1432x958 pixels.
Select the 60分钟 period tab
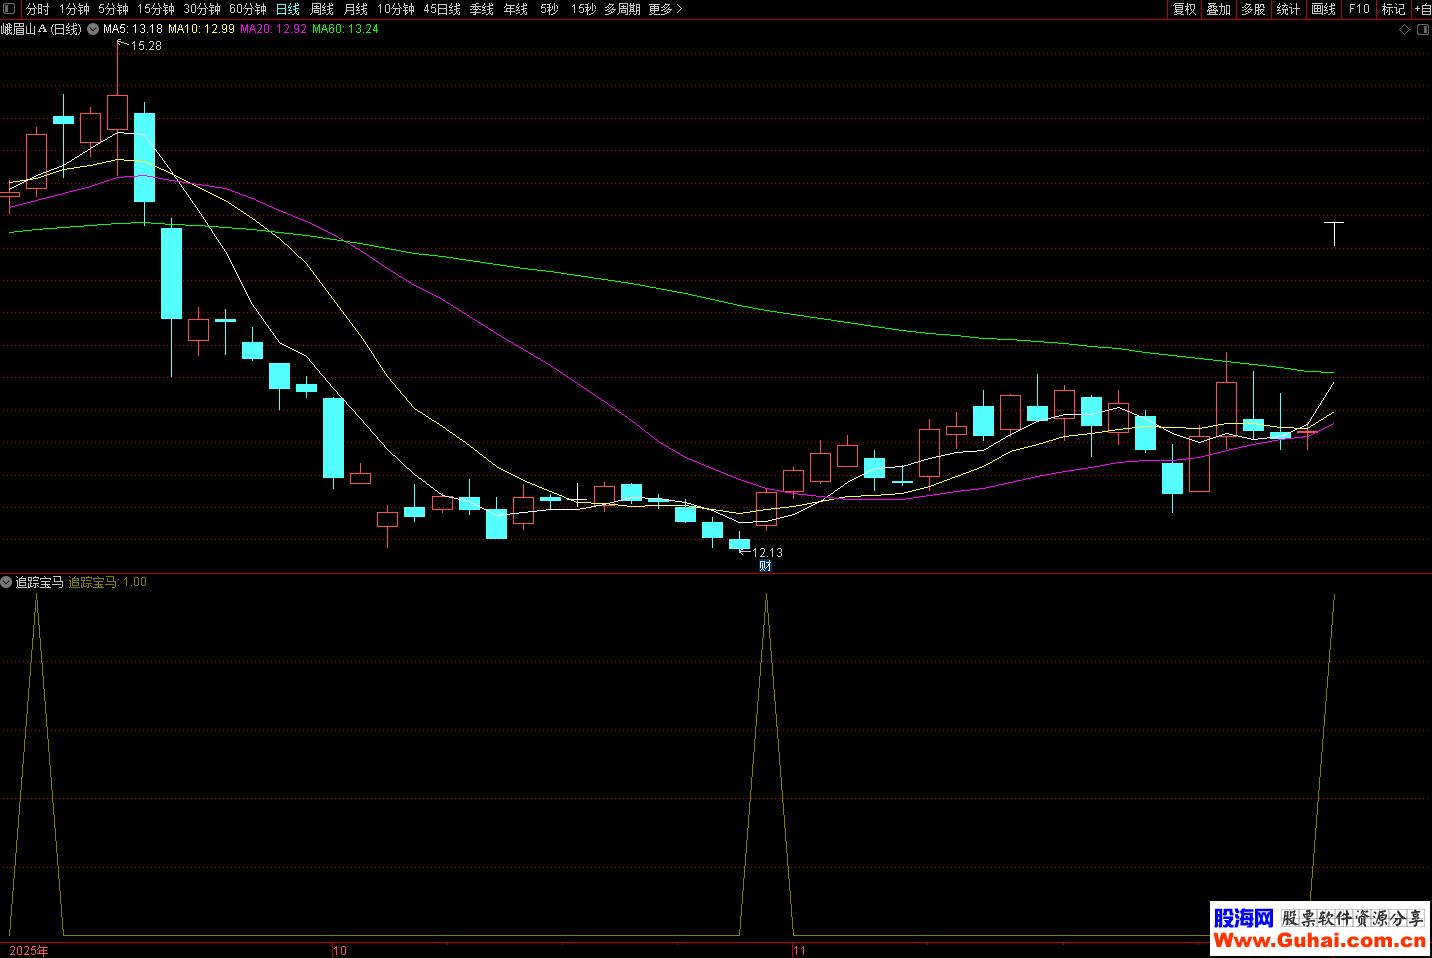click(248, 9)
